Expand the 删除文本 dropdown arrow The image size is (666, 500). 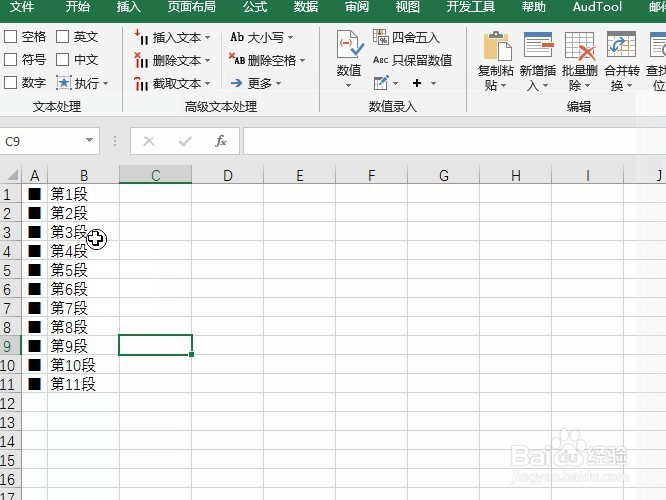(208, 61)
